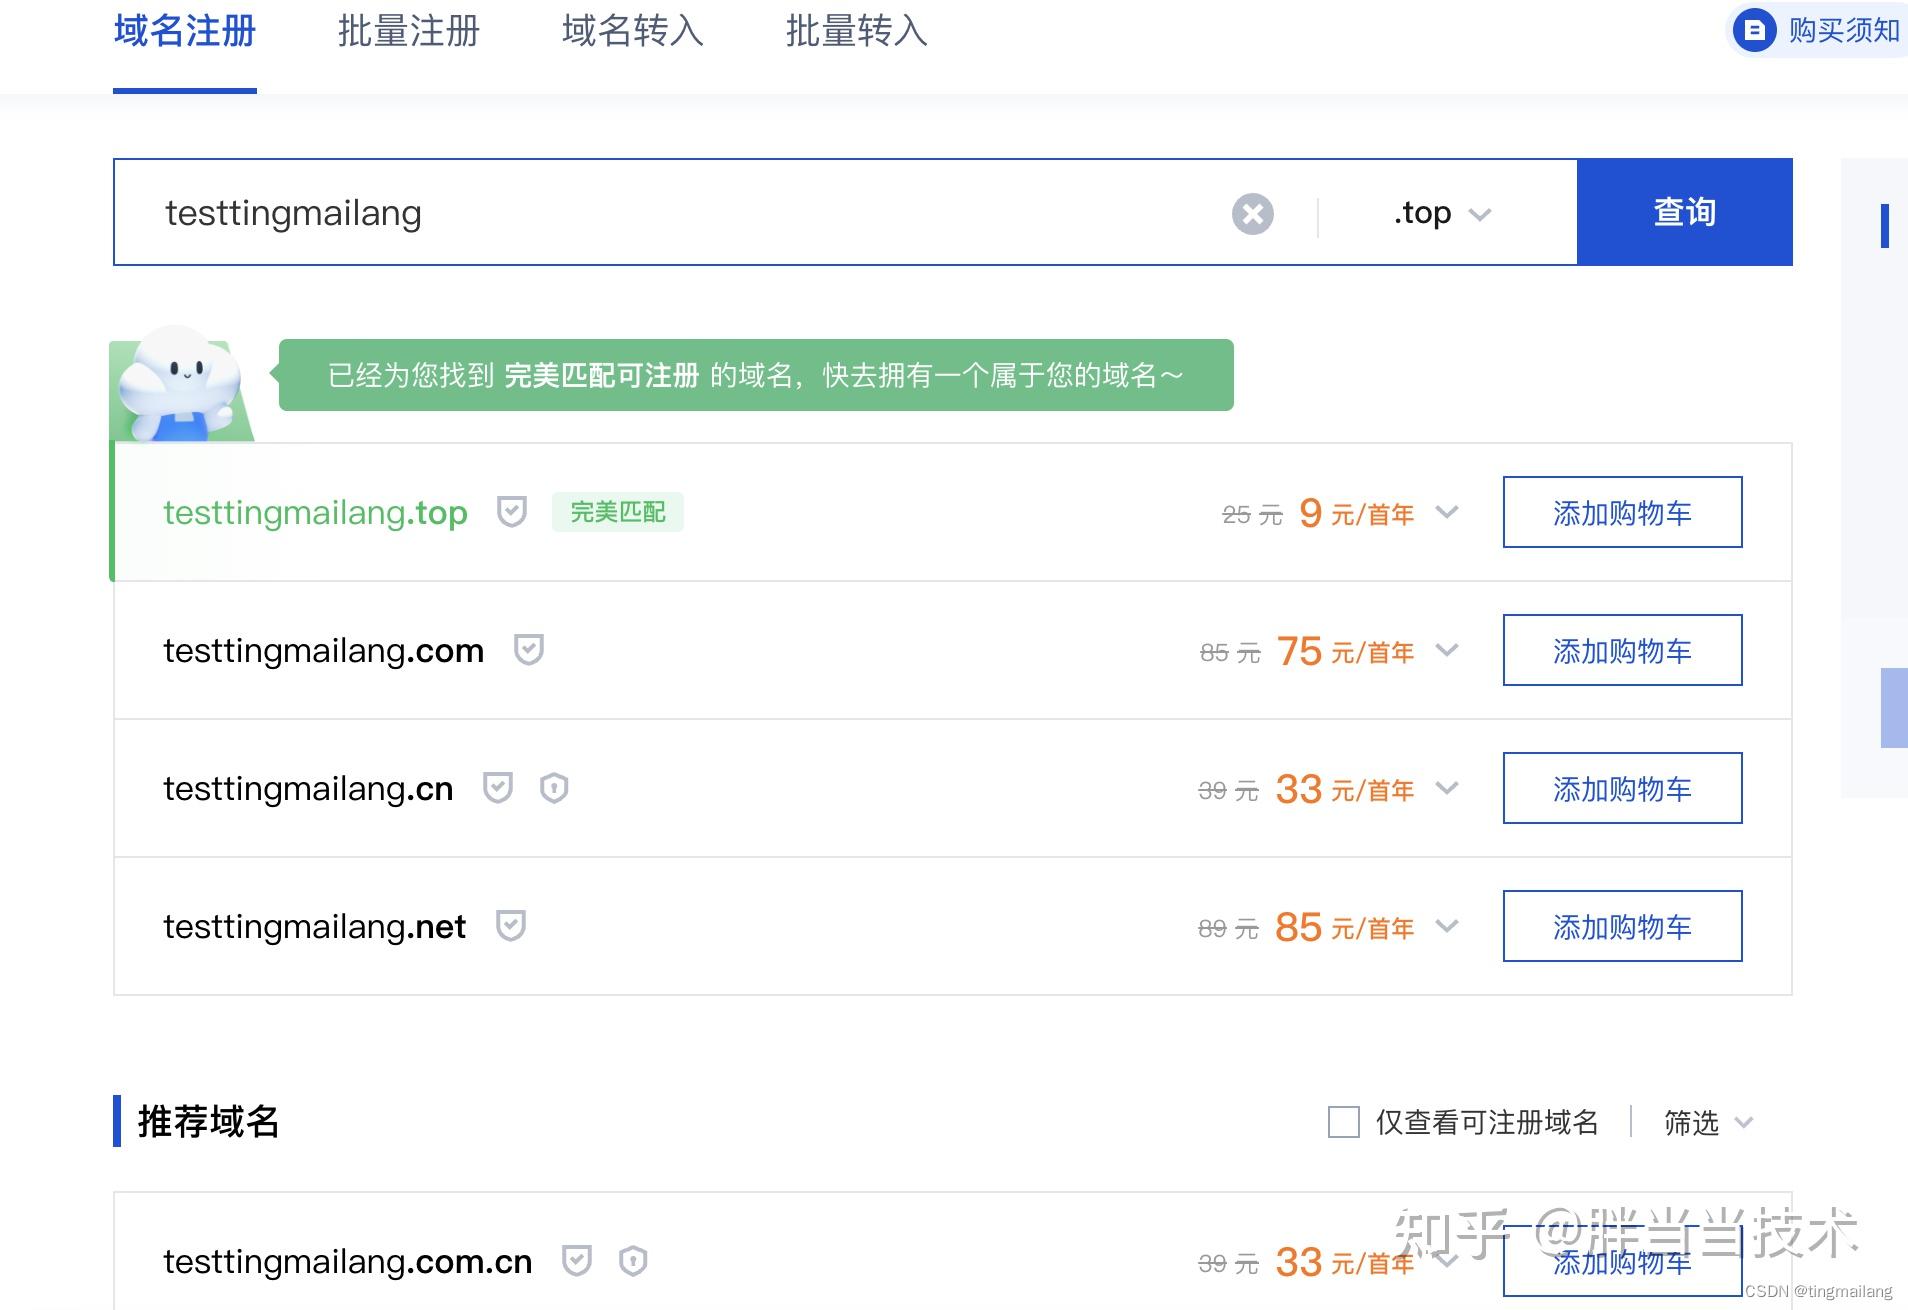Click testtingmailang.cn domain name

click(308, 789)
